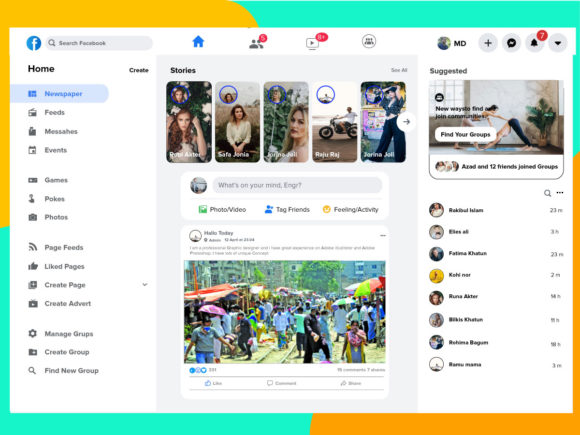The width and height of the screenshot is (580, 435).
Task: Click the Create link beside Home
Action: click(139, 70)
